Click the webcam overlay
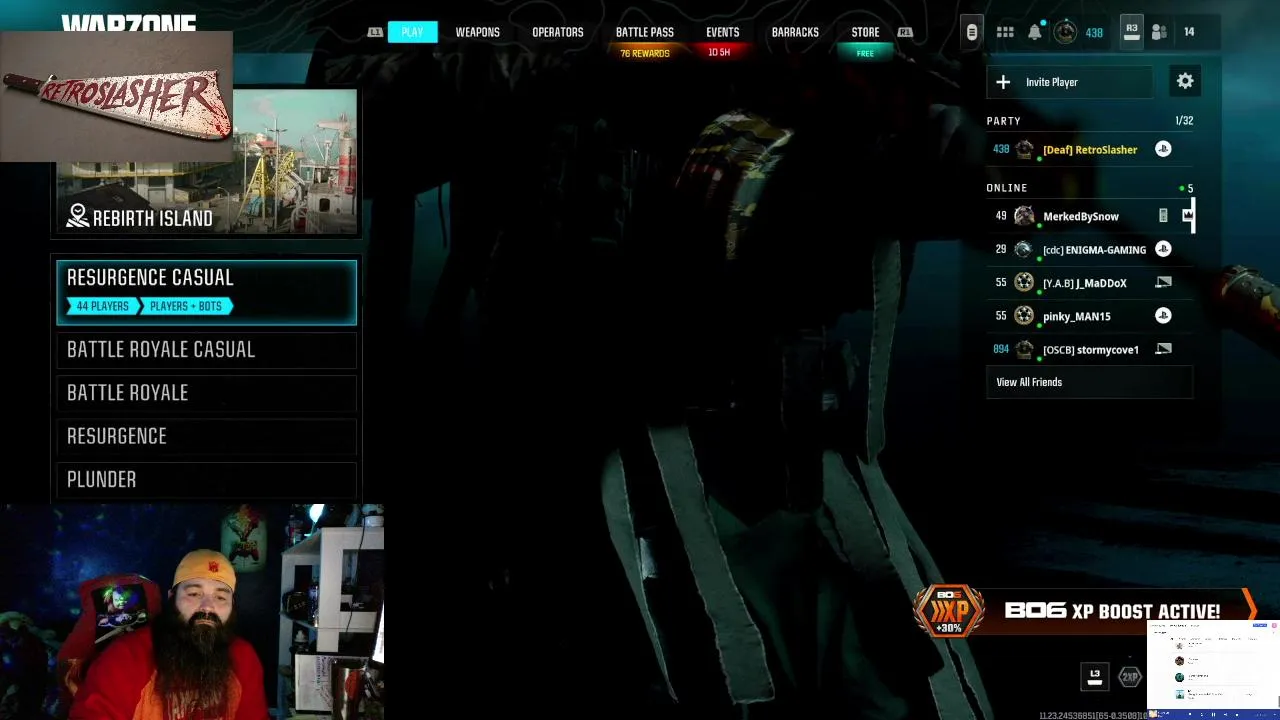The width and height of the screenshot is (1280, 720). tap(192, 612)
